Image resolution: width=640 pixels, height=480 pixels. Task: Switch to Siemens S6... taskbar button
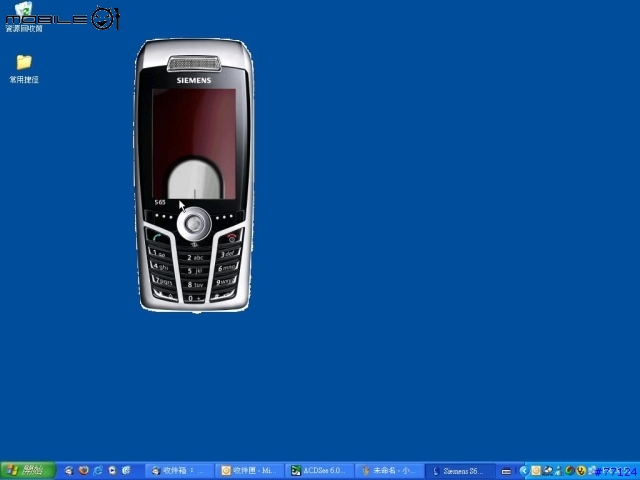(x=460, y=471)
